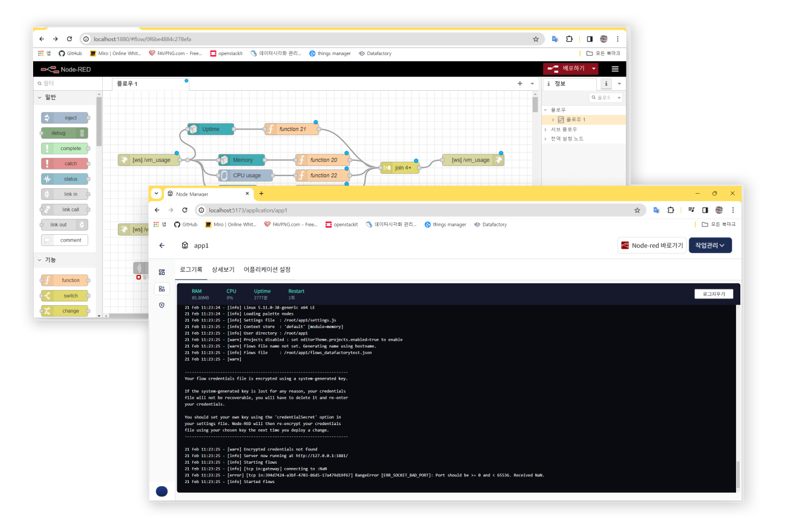
Task: Select the 로그기록 tab in Node Manager
Action: pyautogui.click(x=190, y=270)
